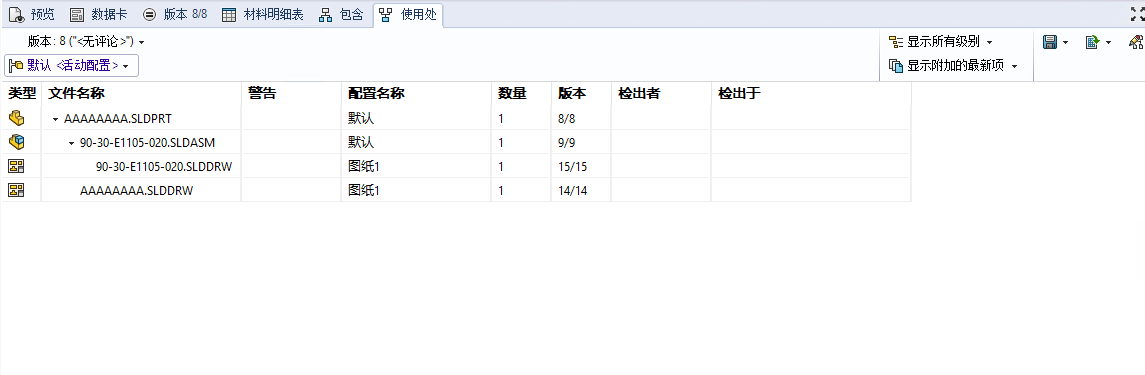Select the 90-30-E1105-020.SLDASM file name
Image resolution: width=1145 pixels, height=375 pixels.
click(x=148, y=142)
